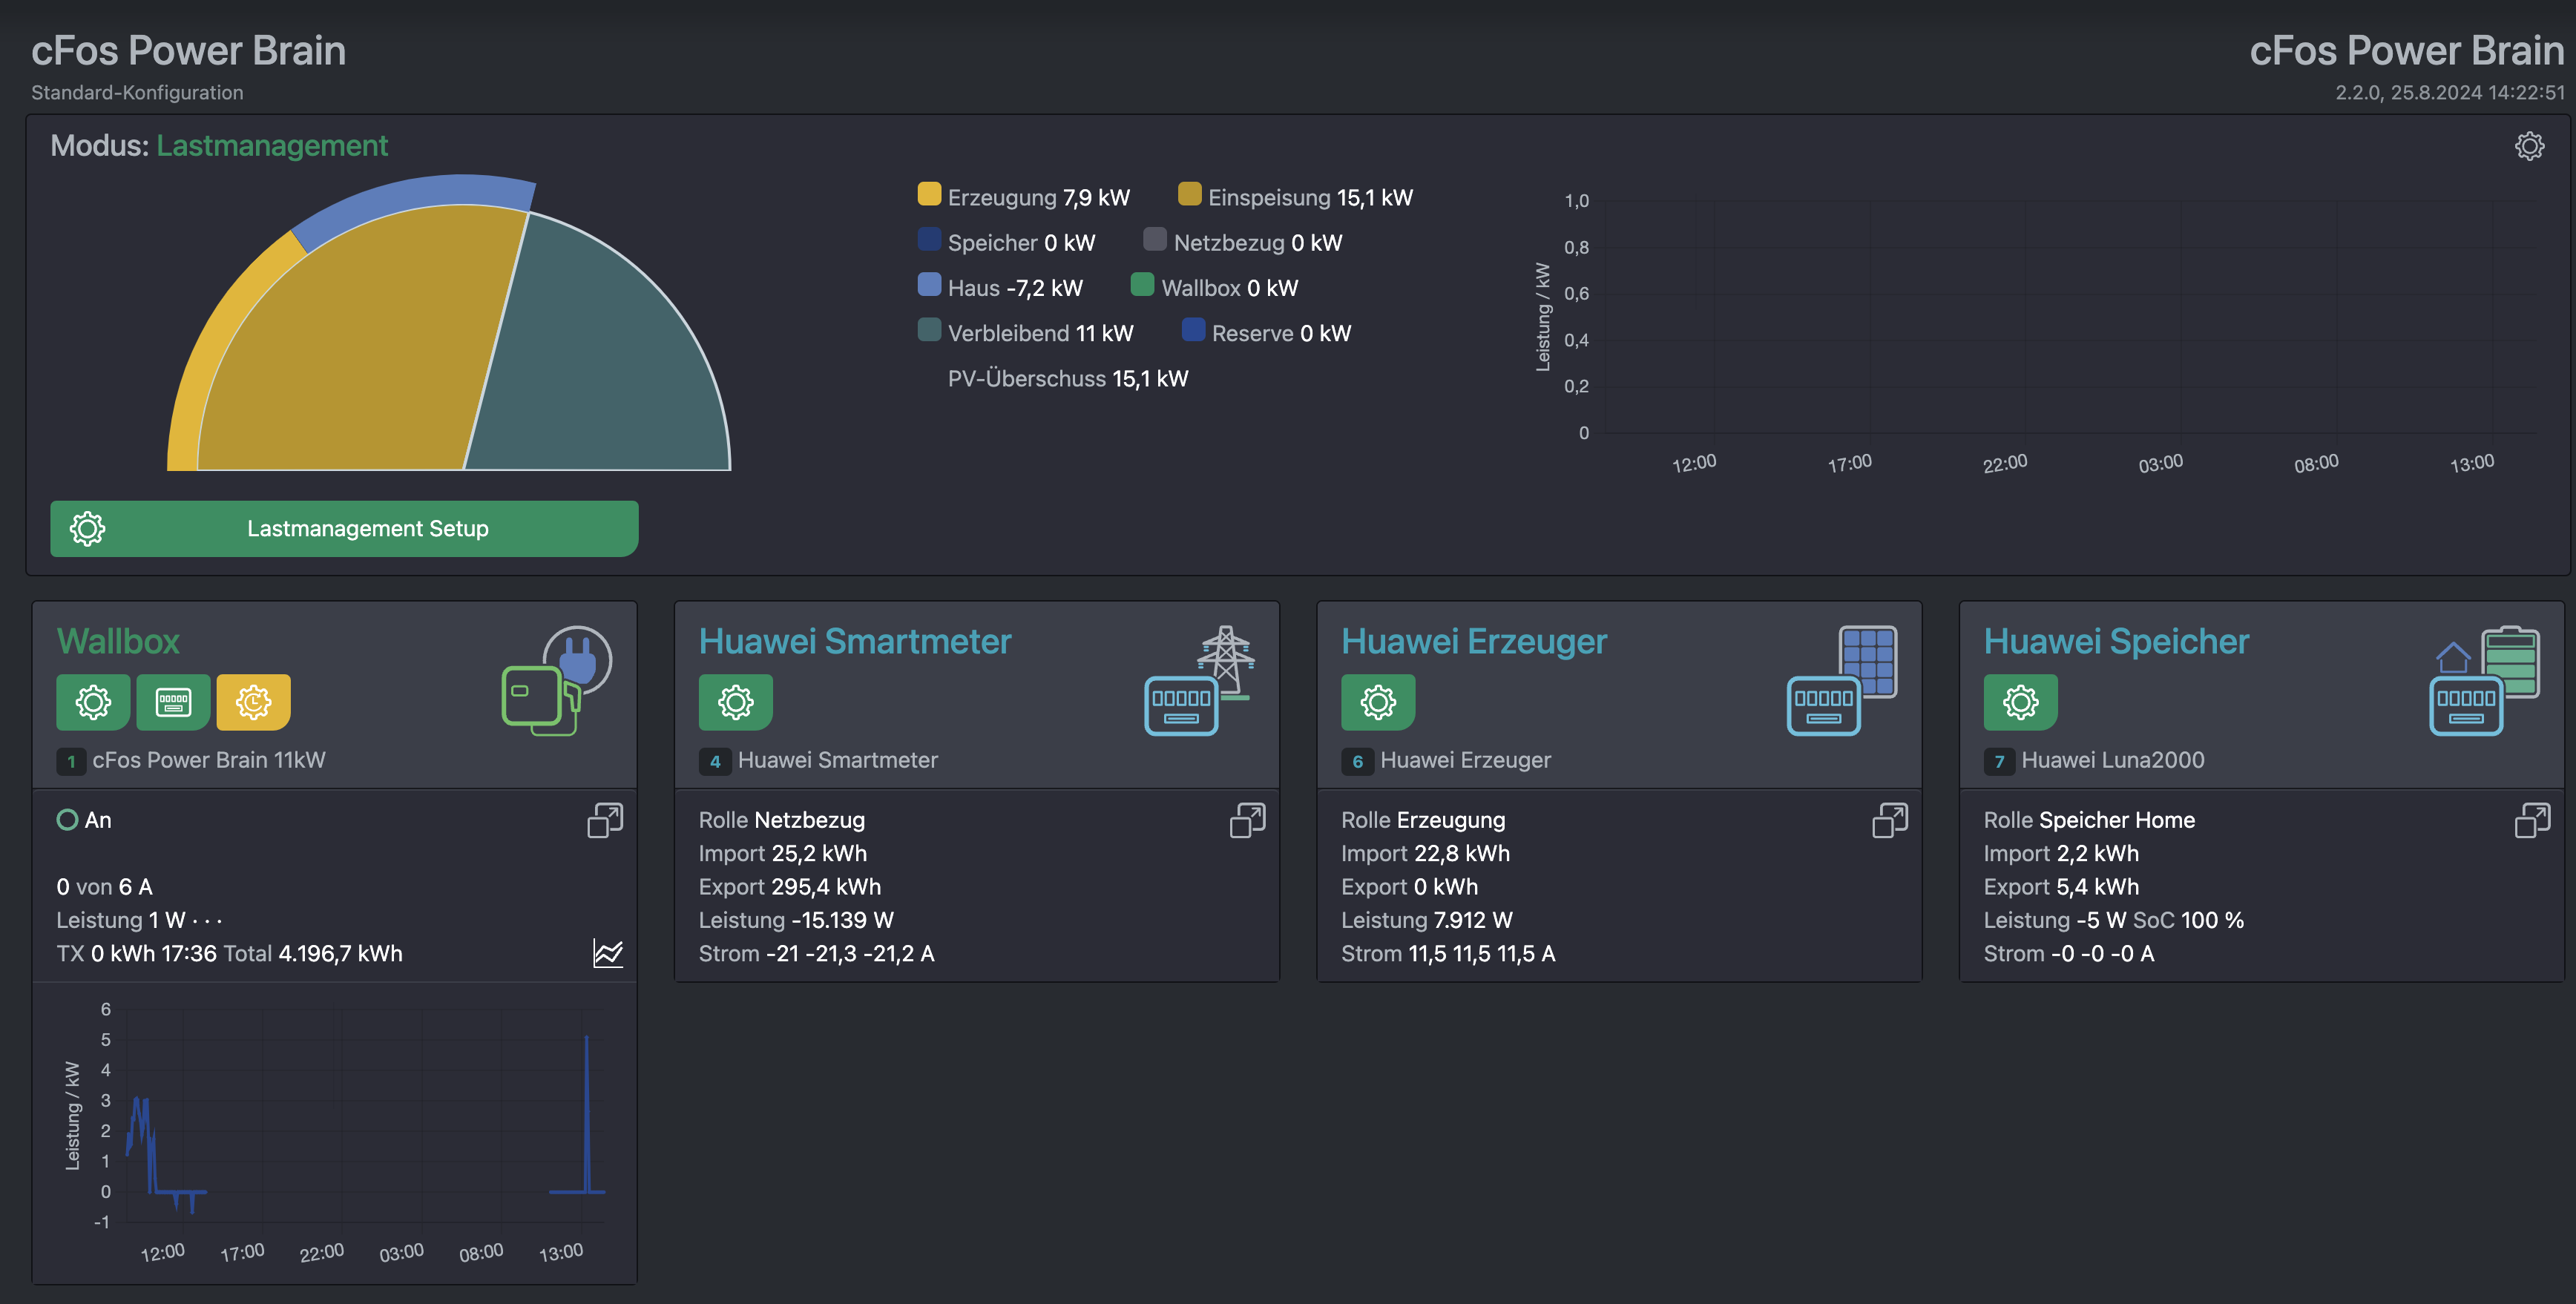Toggle the Wallbox An status circle
Viewport: 2576px width, 1304px height.
pos(67,820)
